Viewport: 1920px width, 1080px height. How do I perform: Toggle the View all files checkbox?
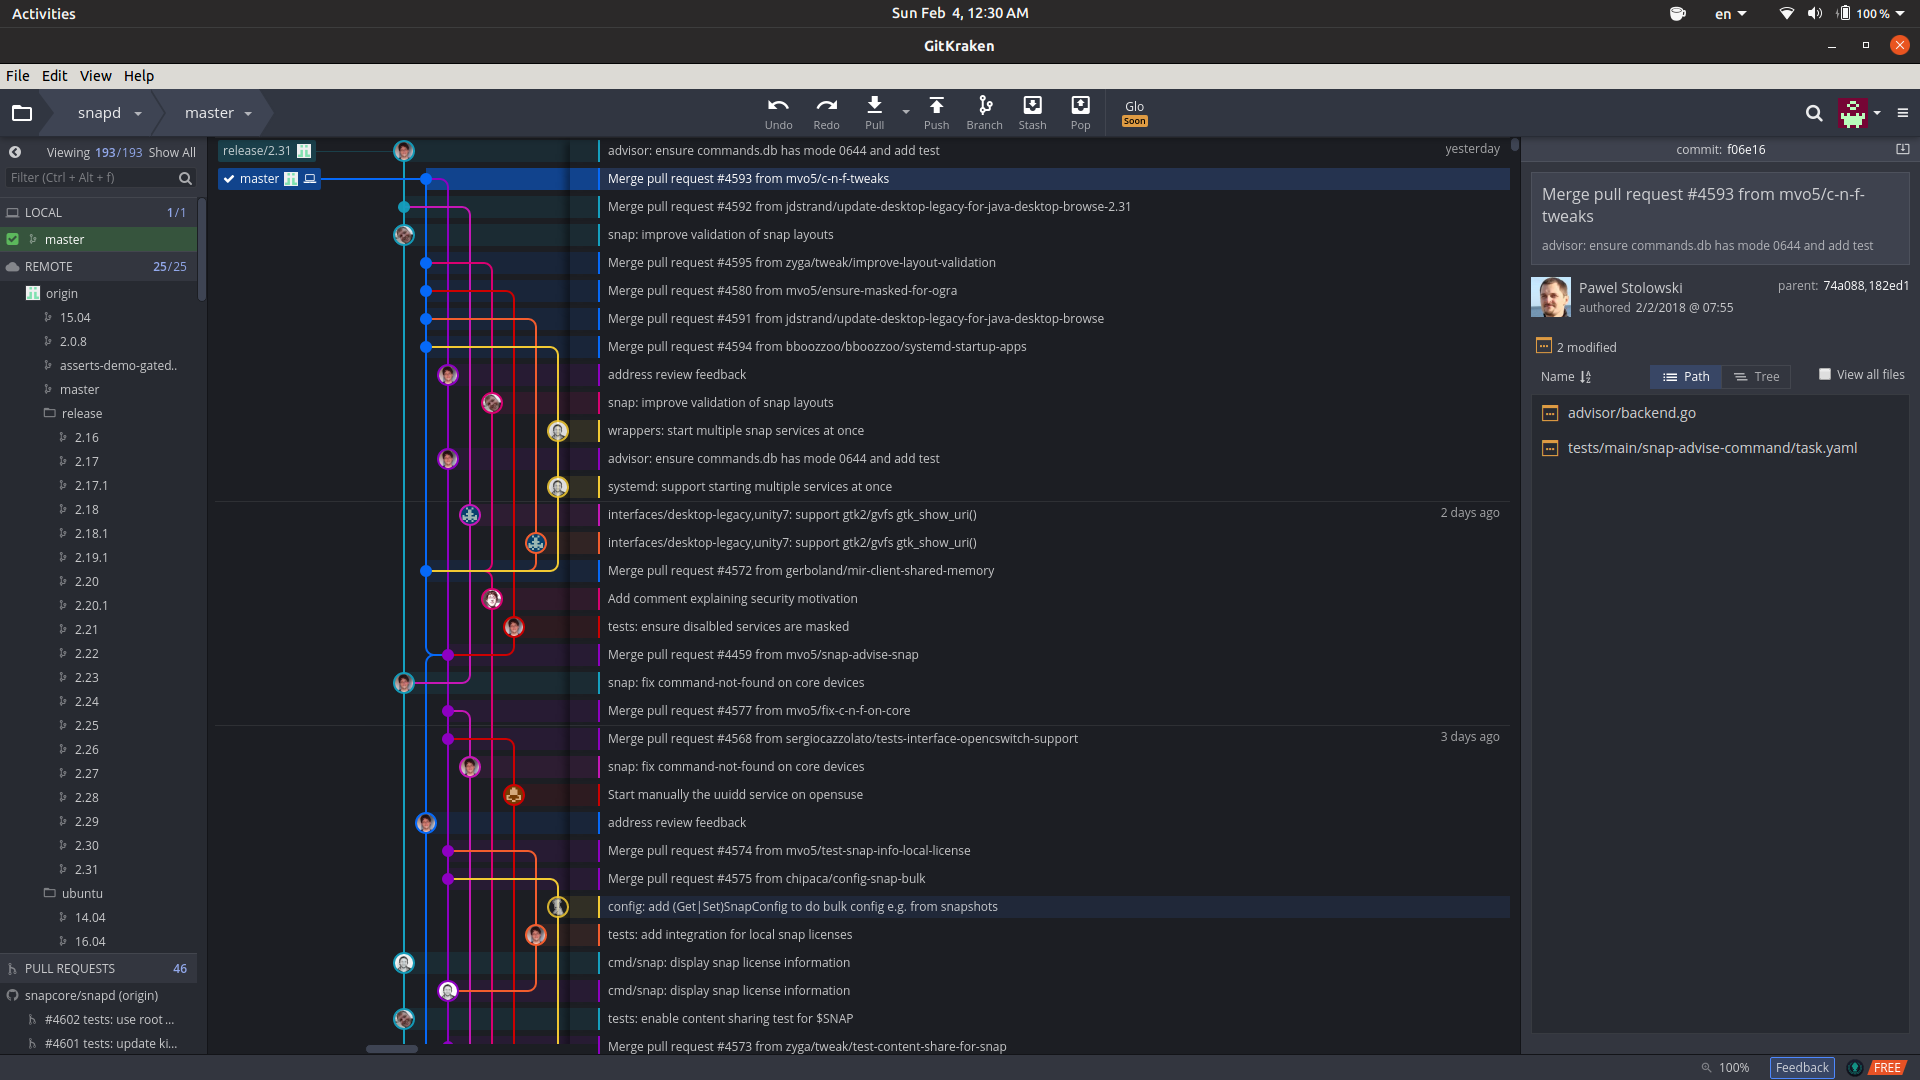1825,374
